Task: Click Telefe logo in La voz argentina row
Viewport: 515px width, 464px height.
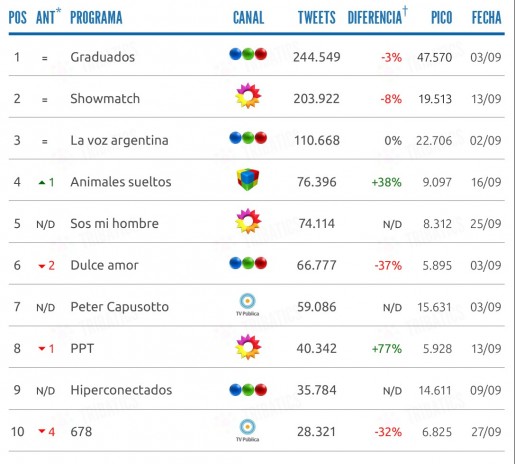Action: click(248, 138)
